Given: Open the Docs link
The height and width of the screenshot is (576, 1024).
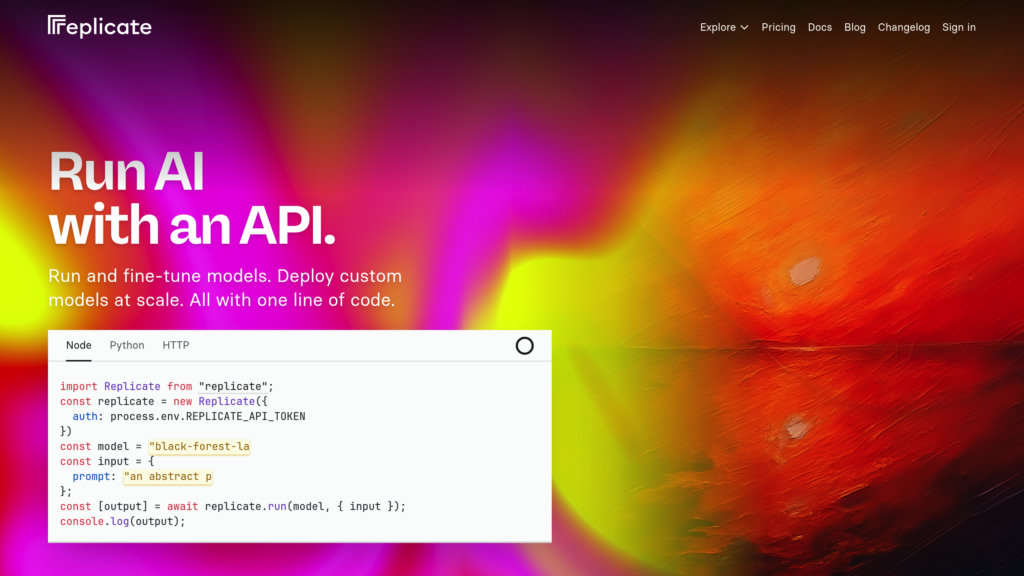Looking at the screenshot, I should pos(819,27).
